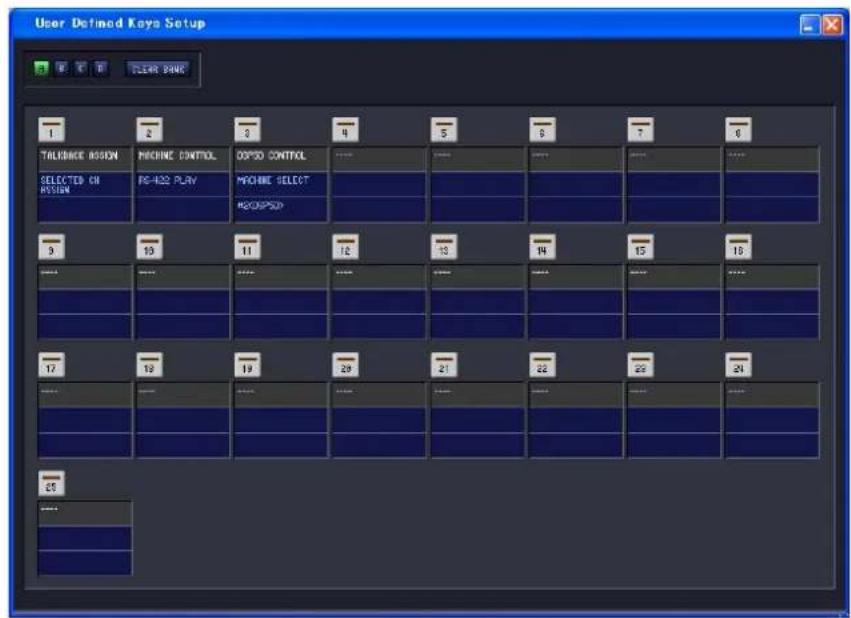
Task: Click the key 25 icon
Action: pos(52,483)
